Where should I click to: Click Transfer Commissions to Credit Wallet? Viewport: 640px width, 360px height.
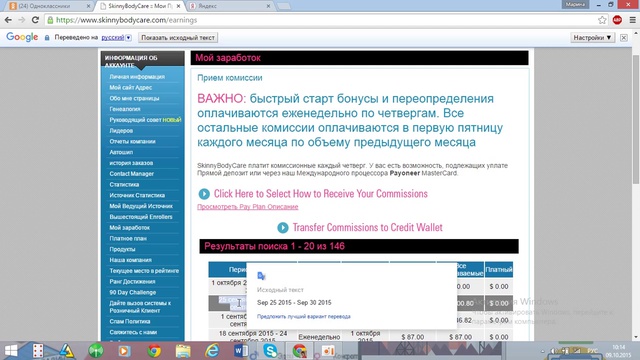click(x=367, y=228)
